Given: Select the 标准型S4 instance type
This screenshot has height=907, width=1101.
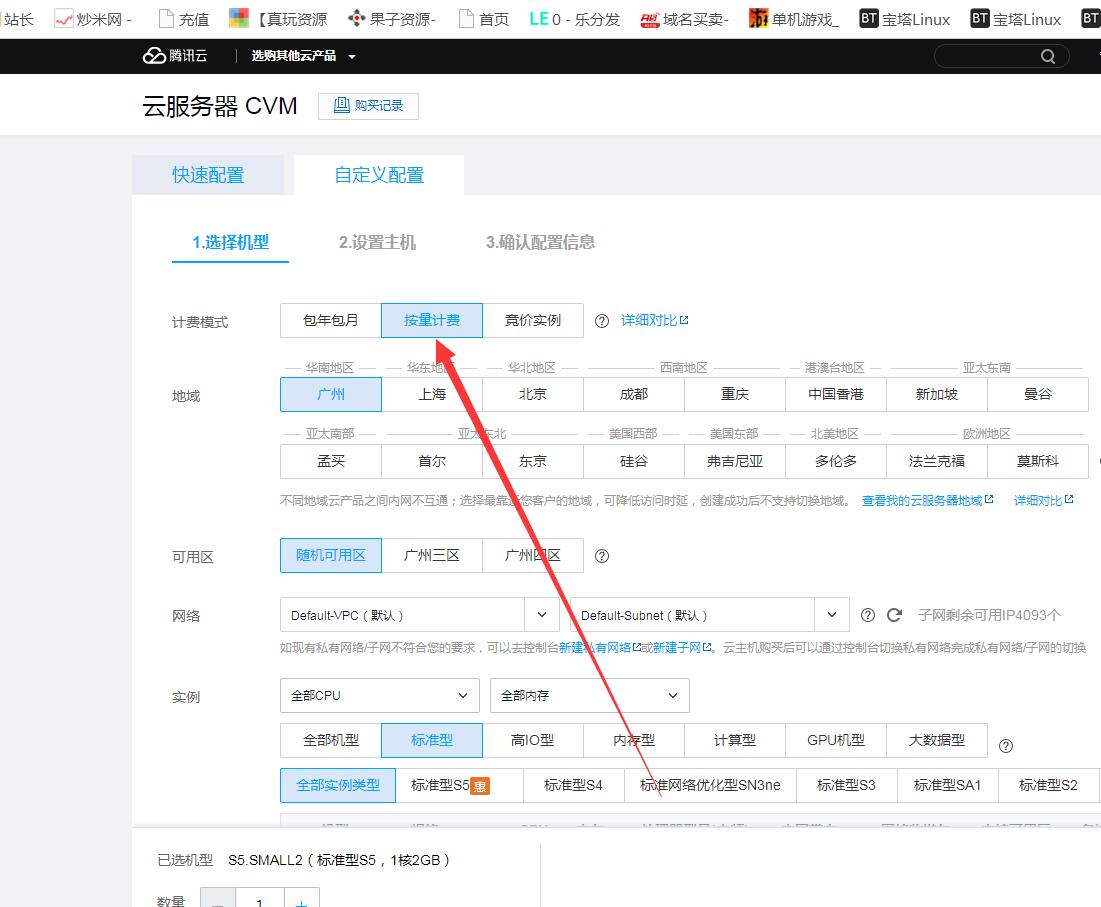Looking at the screenshot, I should point(573,786).
